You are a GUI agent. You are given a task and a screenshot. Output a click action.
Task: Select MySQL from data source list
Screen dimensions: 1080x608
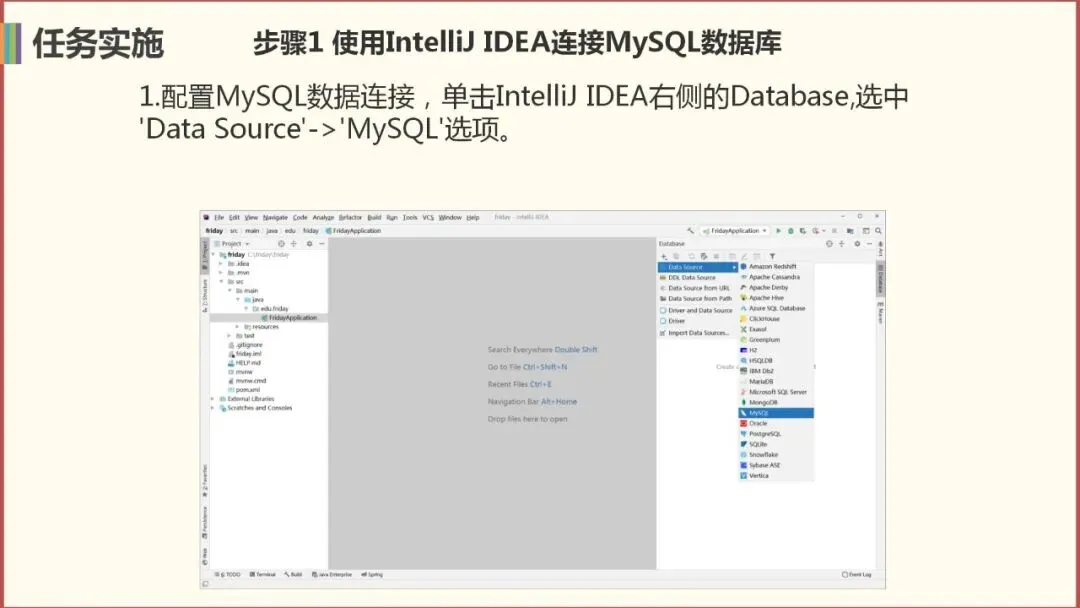click(x=776, y=413)
